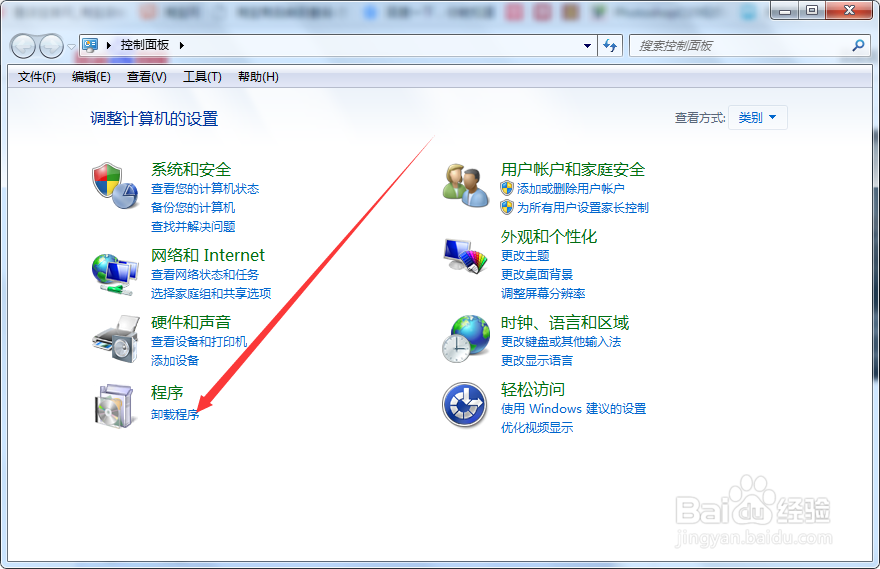Click the 调整屏幕分辨率 link
The height and width of the screenshot is (569, 880).
543,294
